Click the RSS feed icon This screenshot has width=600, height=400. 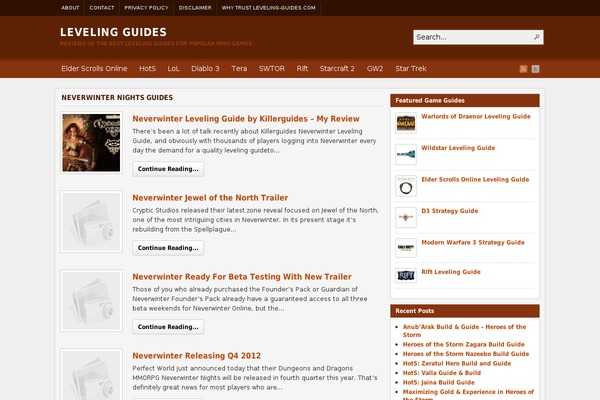pyautogui.click(x=523, y=69)
